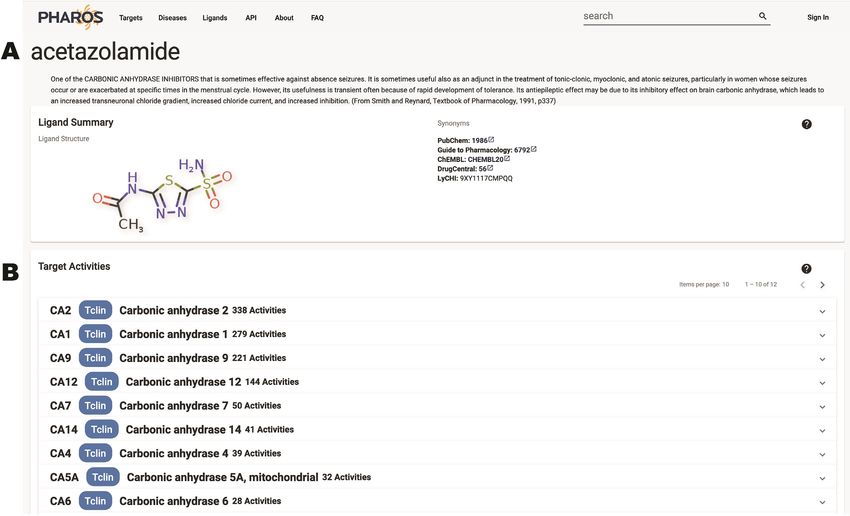
Task: Click the 144 Activities count
Action: pyautogui.click(x=272, y=382)
